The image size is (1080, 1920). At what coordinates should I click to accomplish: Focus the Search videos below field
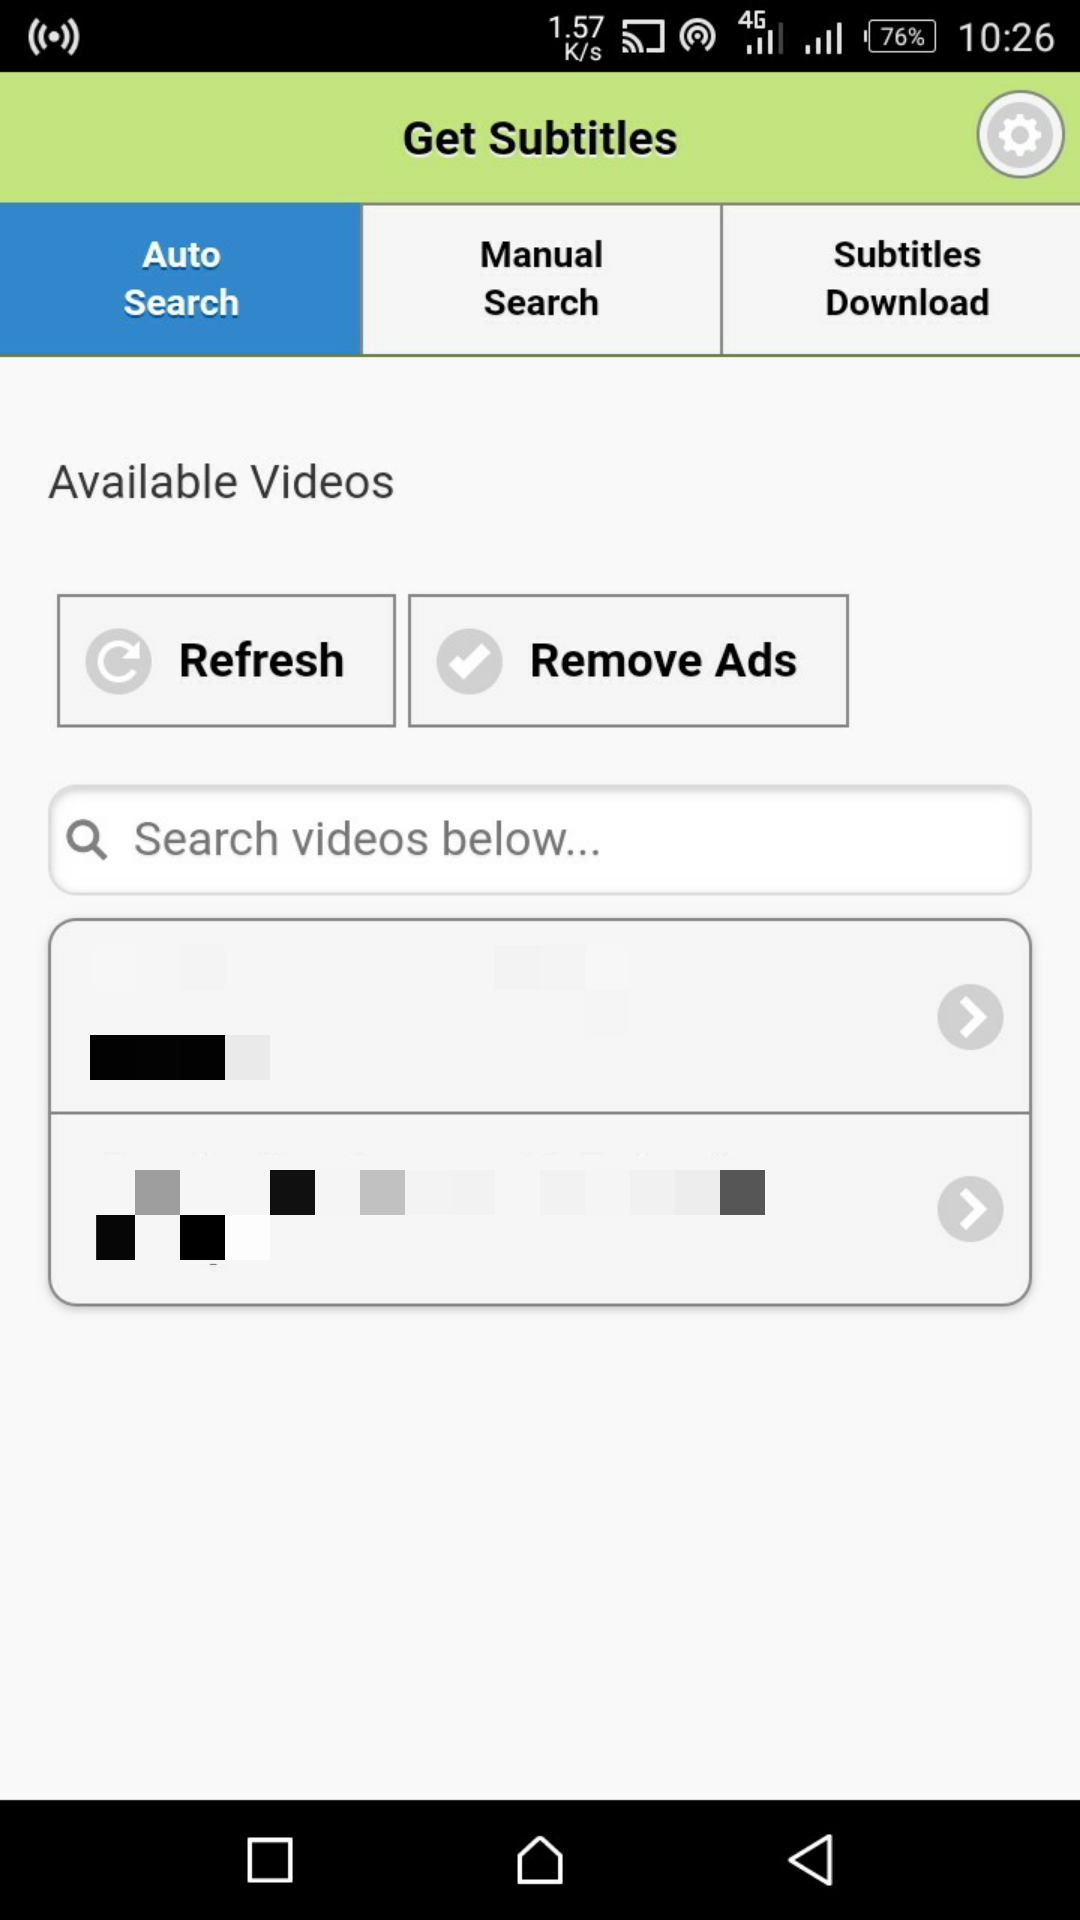[x=540, y=840]
